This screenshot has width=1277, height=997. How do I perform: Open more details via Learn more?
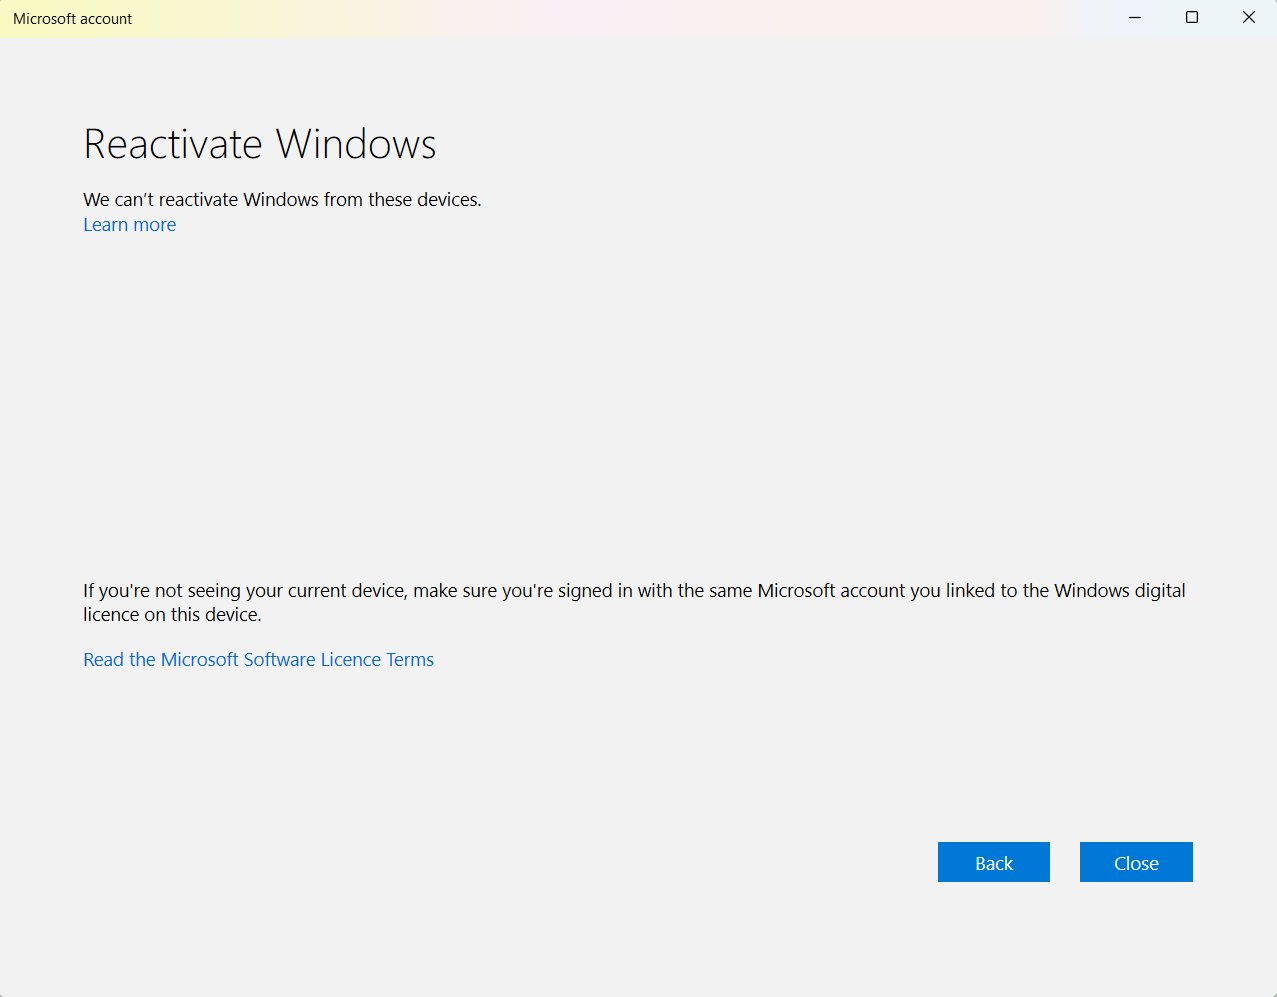[x=129, y=224]
